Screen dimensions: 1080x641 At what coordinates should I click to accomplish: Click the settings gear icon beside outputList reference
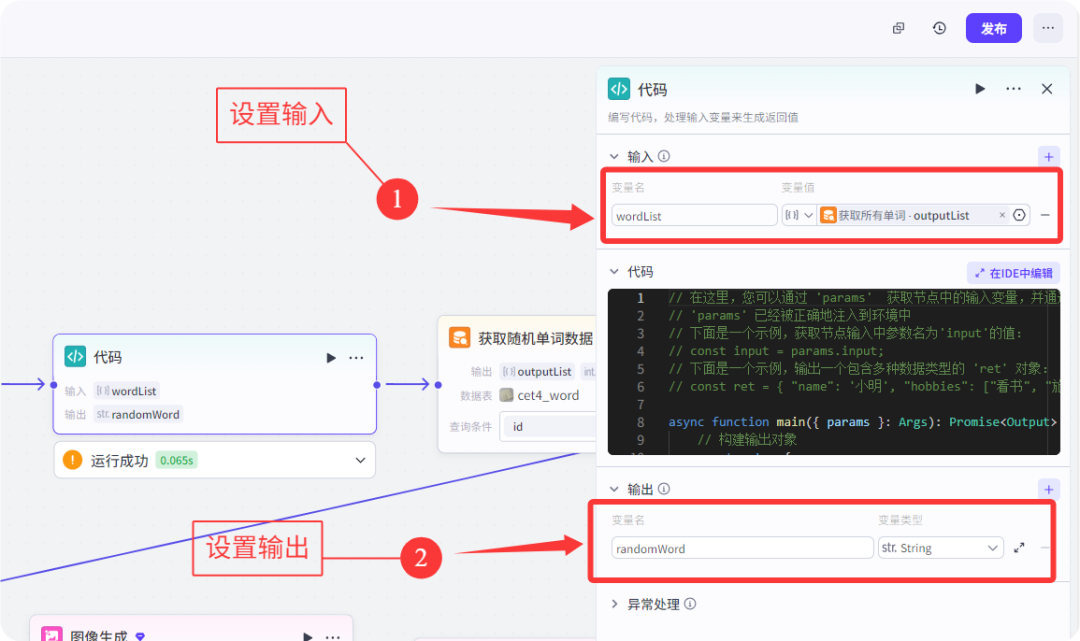[x=1019, y=214]
